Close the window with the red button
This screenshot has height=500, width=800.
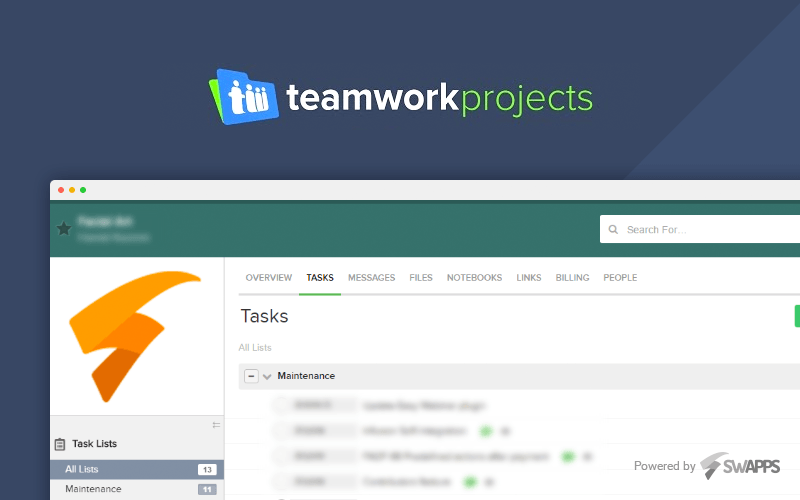[61, 190]
